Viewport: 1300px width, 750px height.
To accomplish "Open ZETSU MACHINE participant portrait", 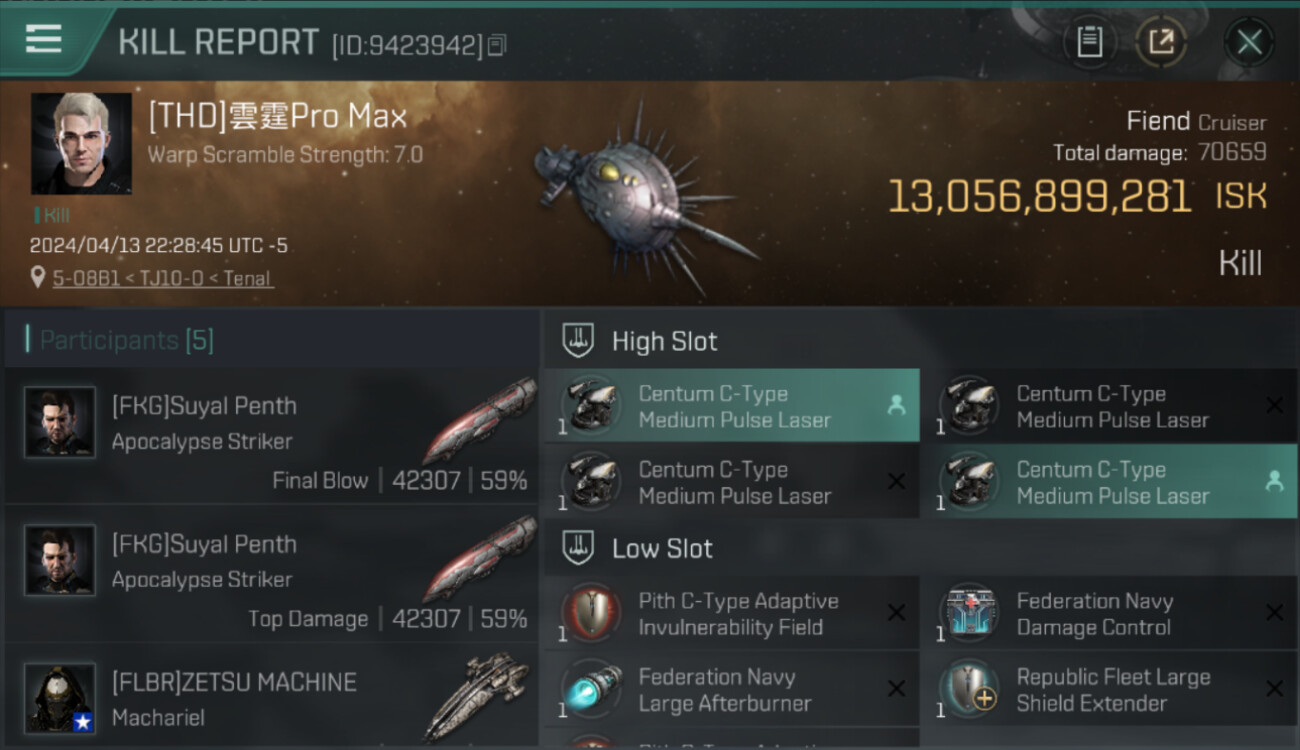I will tap(60, 697).
